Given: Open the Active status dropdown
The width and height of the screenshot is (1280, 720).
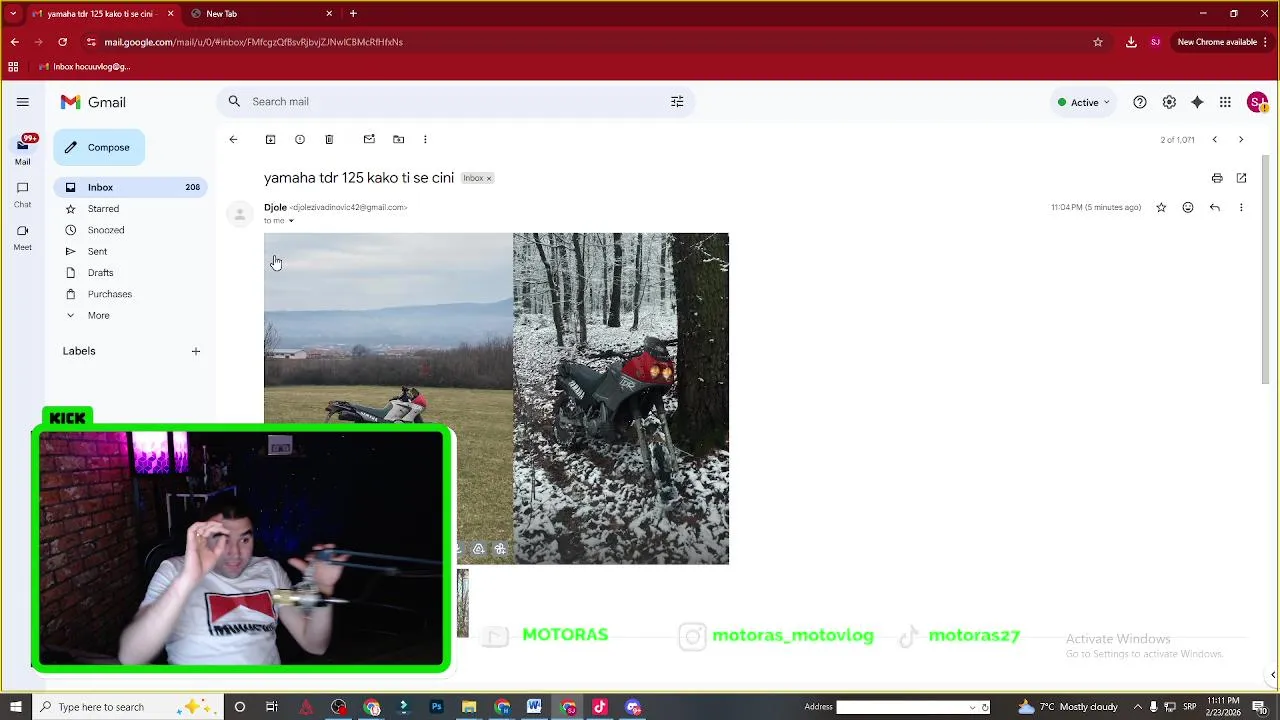Looking at the screenshot, I should (1084, 102).
